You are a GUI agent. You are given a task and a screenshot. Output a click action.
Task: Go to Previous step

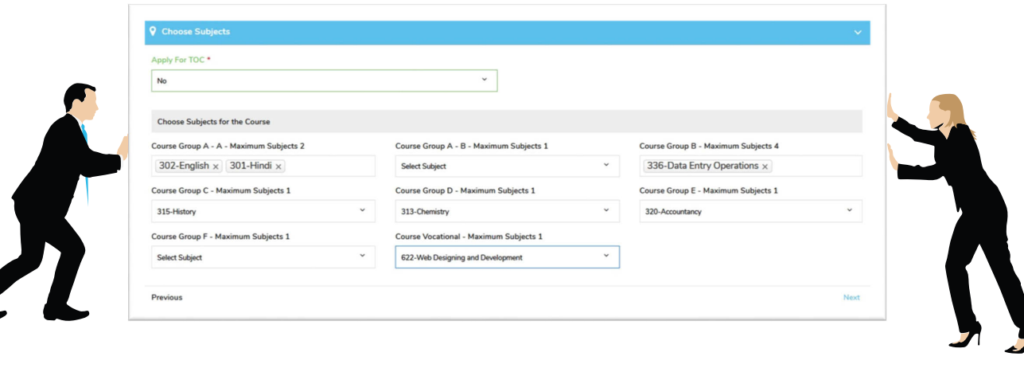pyautogui.click(x=167, y=298)
